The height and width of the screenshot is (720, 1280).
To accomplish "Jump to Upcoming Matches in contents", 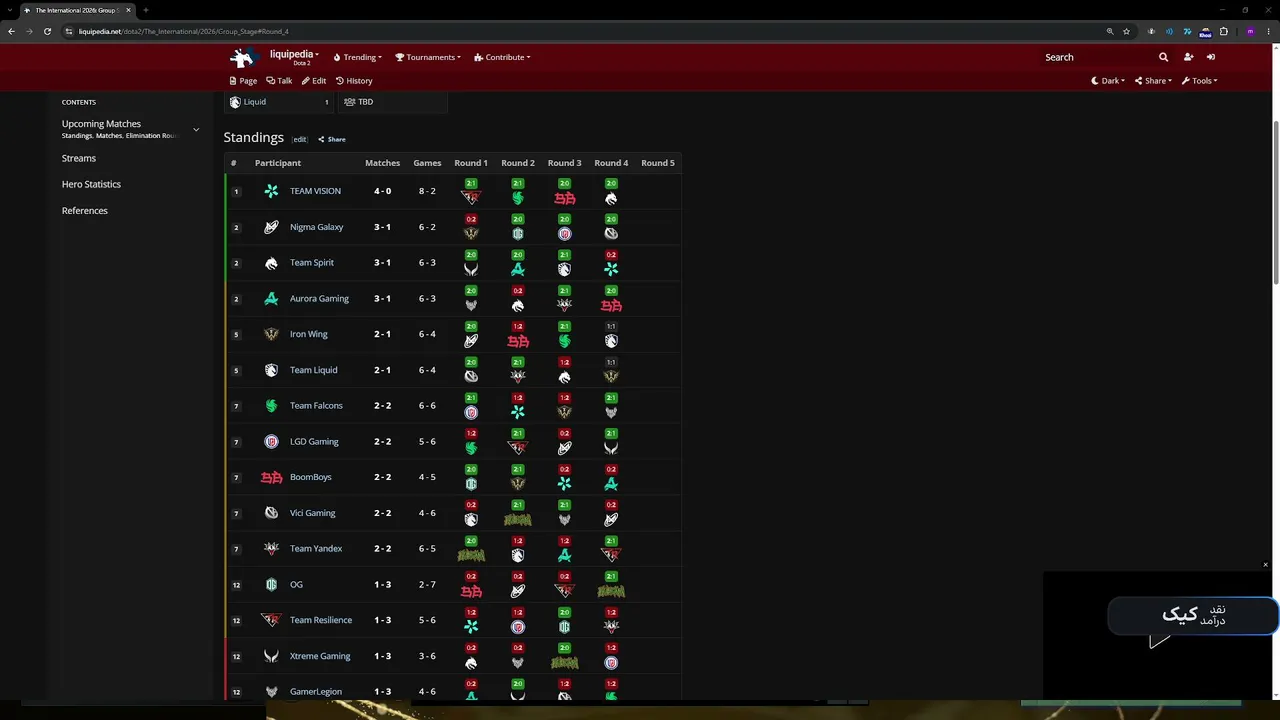I will click(x=101, y=124).
